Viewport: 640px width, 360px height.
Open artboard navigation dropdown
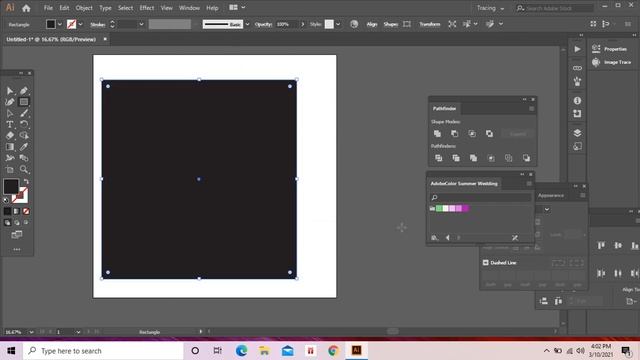78,332
